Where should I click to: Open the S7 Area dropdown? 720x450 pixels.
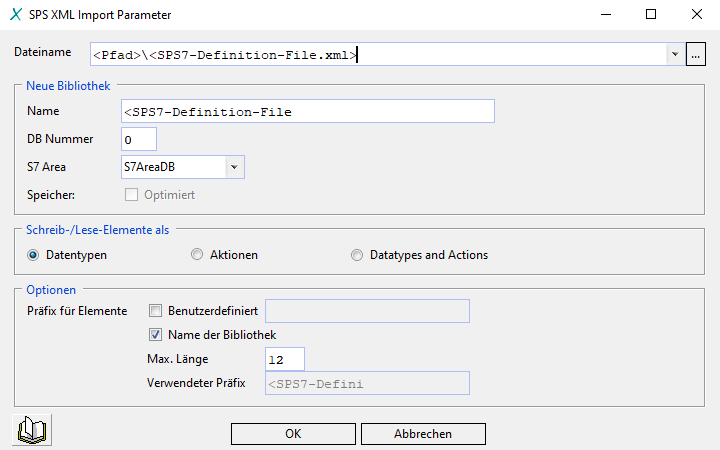tap(234, 167)
